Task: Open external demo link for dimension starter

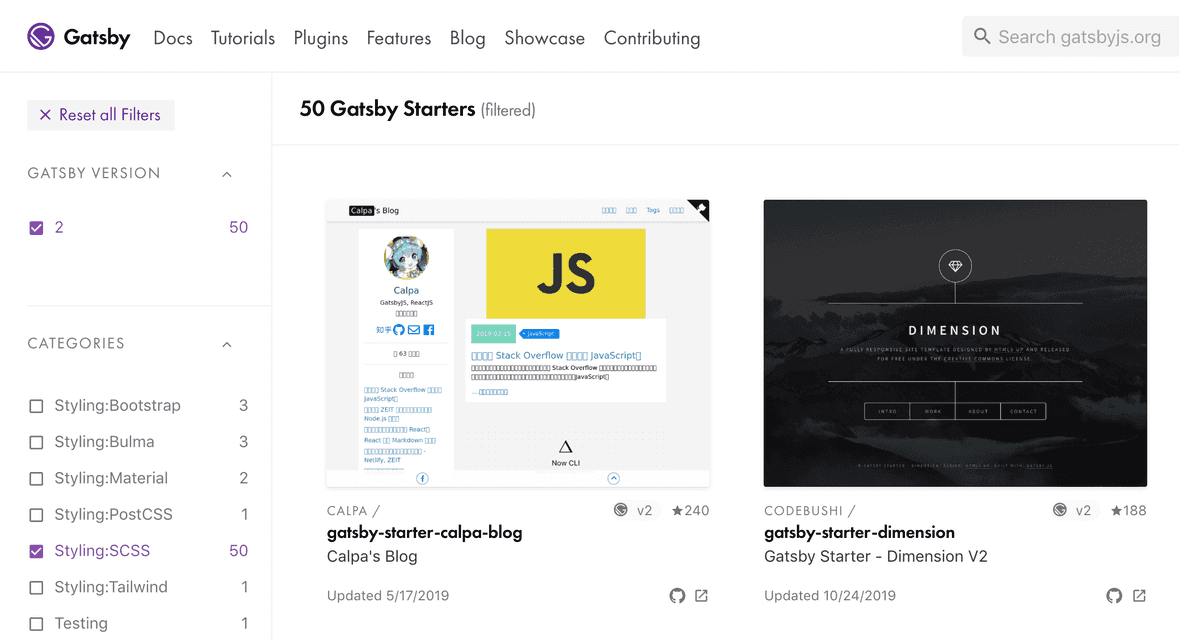Action: 1139,596
